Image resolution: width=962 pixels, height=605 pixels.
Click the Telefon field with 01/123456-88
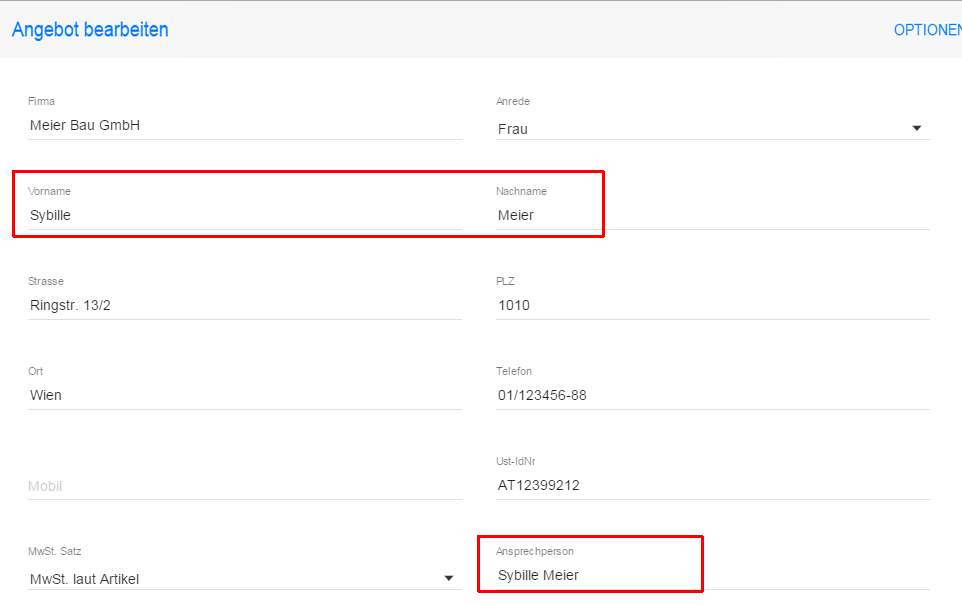pos(712,395)
